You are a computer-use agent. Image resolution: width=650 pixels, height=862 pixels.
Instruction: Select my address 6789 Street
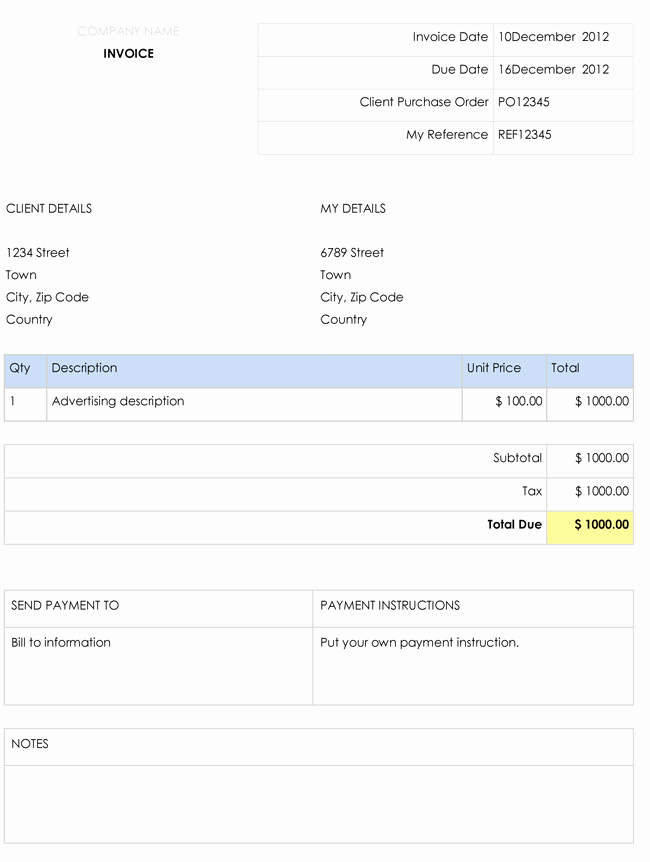pyautogui.click(x=352, y=253)
